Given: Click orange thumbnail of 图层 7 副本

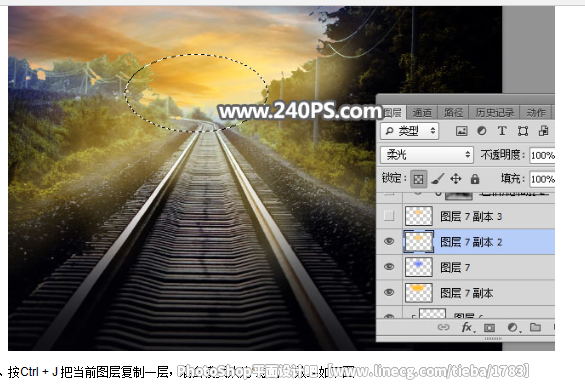Looking at the screenshot, I should point(419,293).
